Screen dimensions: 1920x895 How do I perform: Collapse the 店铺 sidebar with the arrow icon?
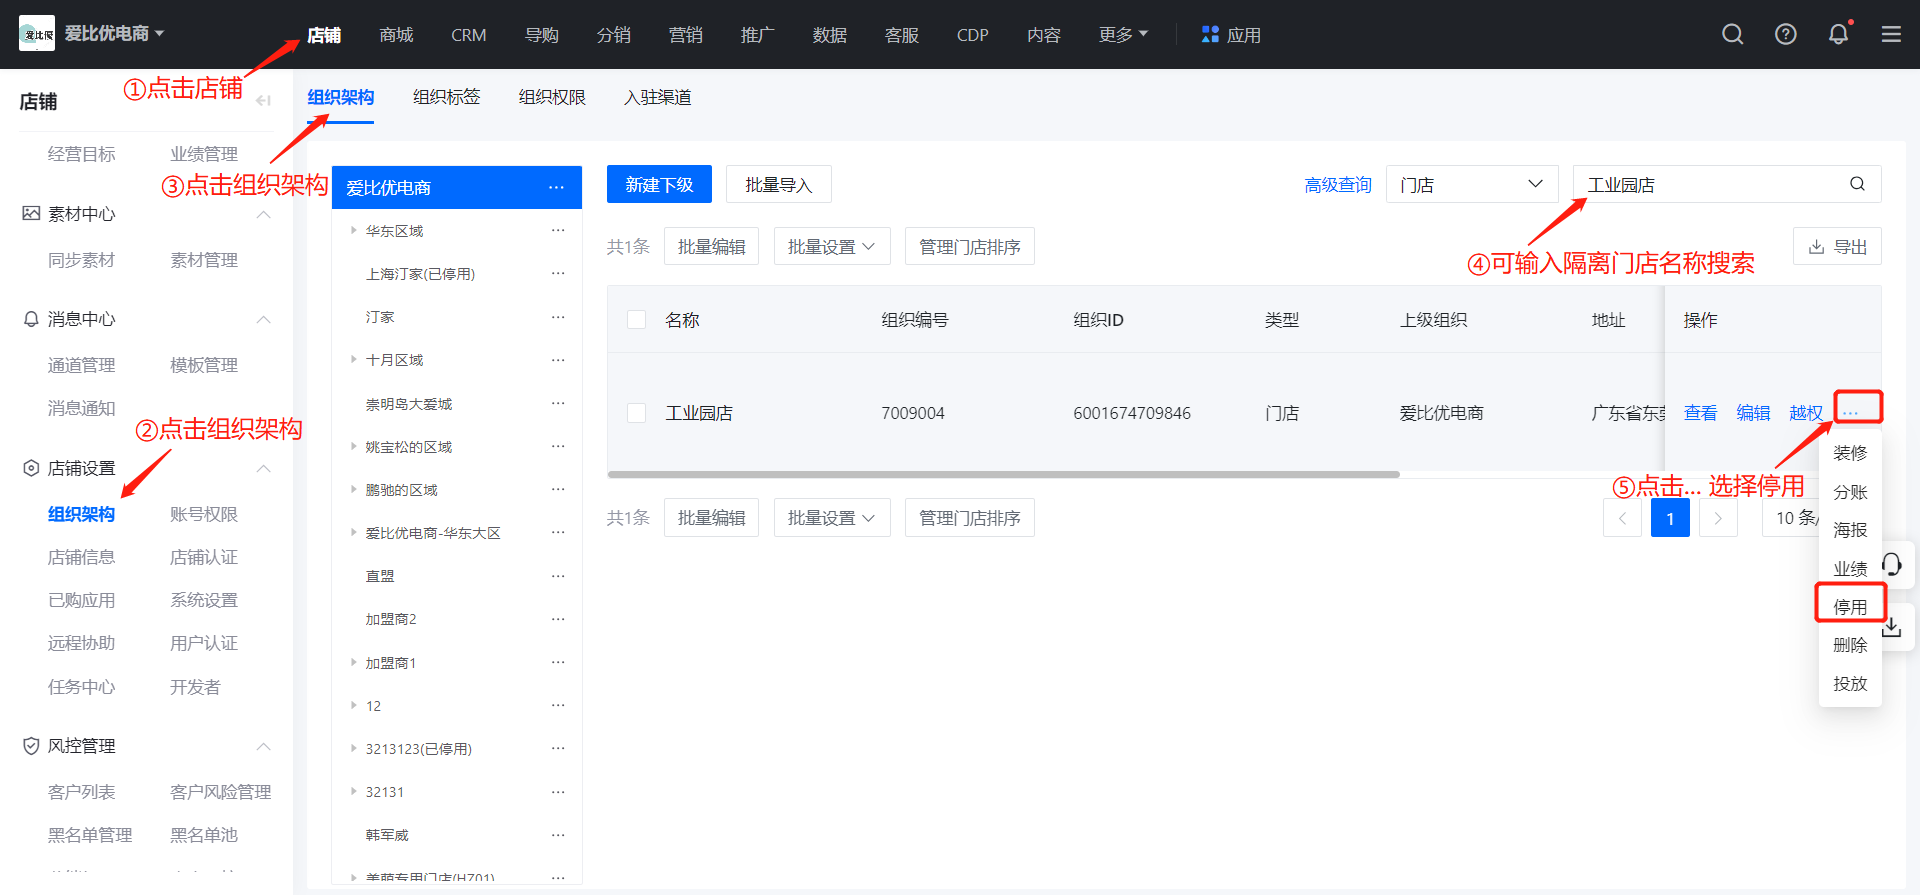click(264, 100)
